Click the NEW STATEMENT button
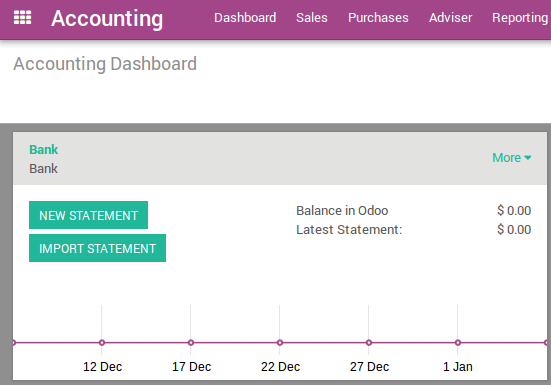Image resolution: width=551 pixels, height=385 pixels. tap(89, 215)
